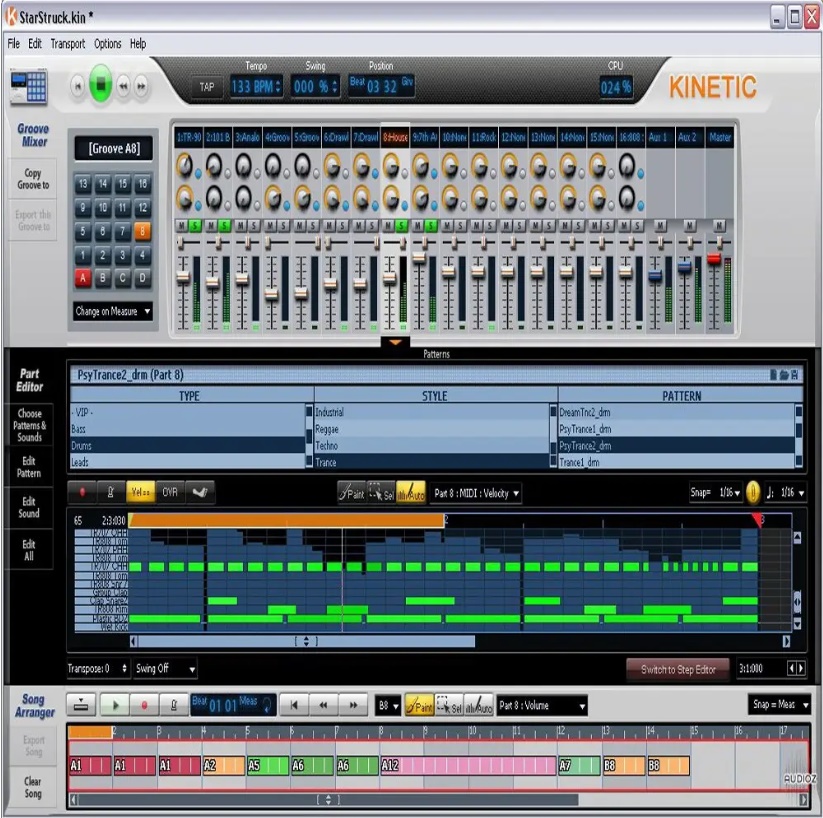Click the Master channel volume fader
Viewport: 823px width, 818px height.
coord(714,259)
